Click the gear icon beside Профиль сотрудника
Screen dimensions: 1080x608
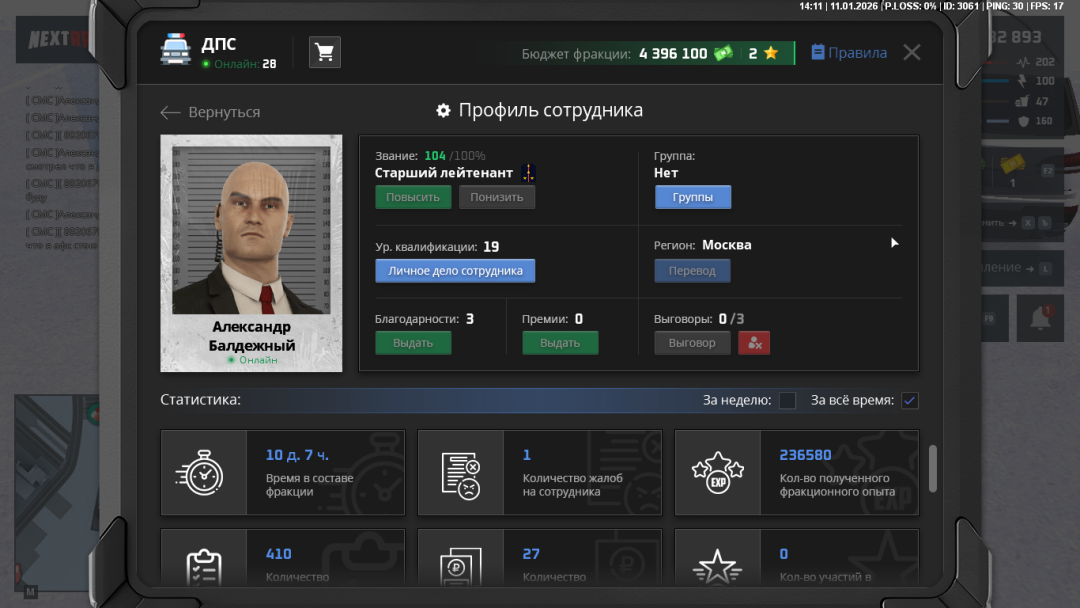pyautogui.click(x=443, y=111)
